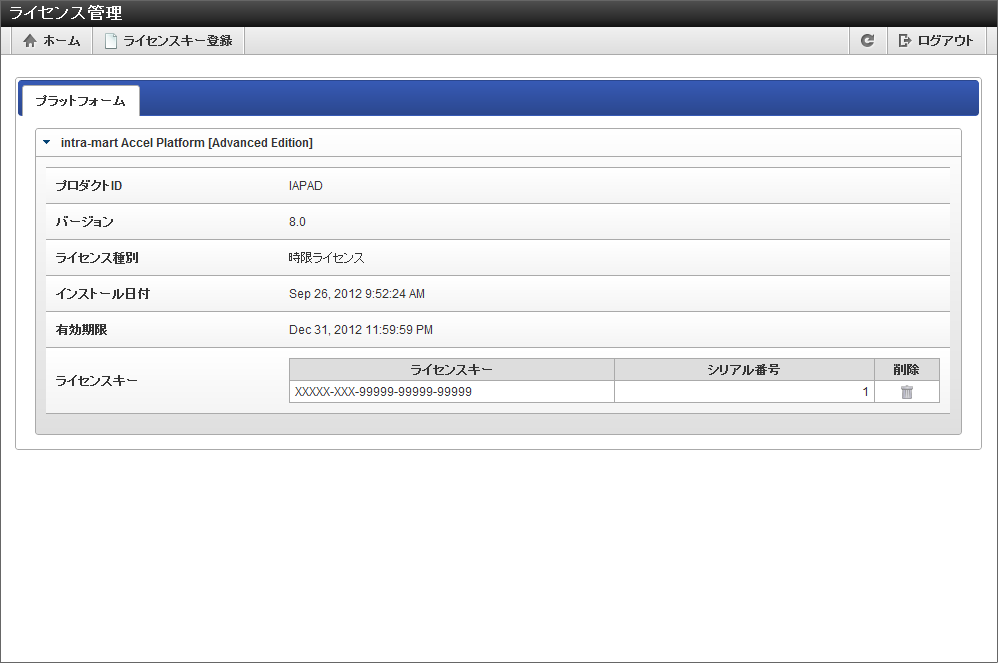The width and height of the screenshot is (998, 663).
Task: Click the 有効期限 label
Action: click(81, 330)
